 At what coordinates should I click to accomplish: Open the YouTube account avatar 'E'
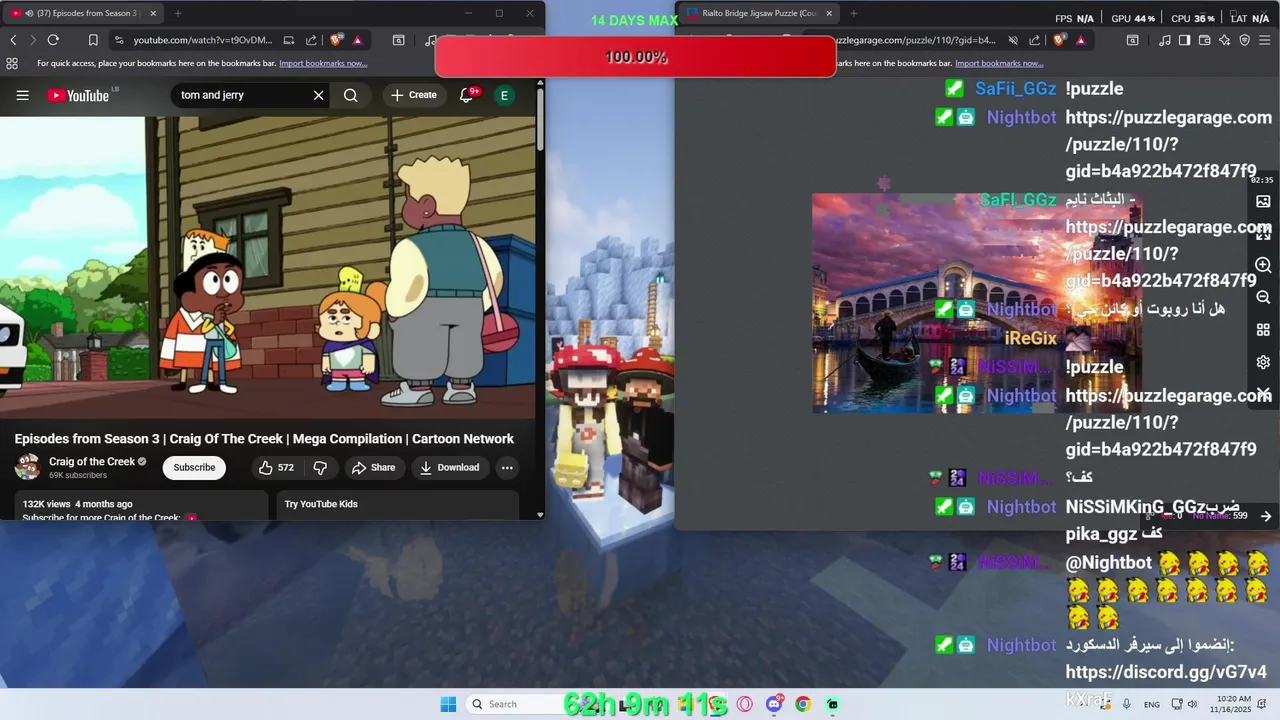point(504,95)
